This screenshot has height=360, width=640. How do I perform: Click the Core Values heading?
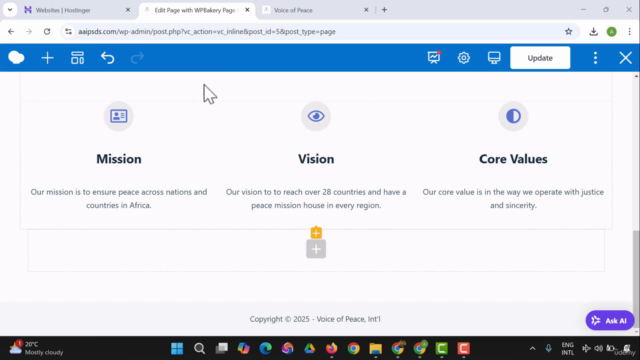pos(513,159)
